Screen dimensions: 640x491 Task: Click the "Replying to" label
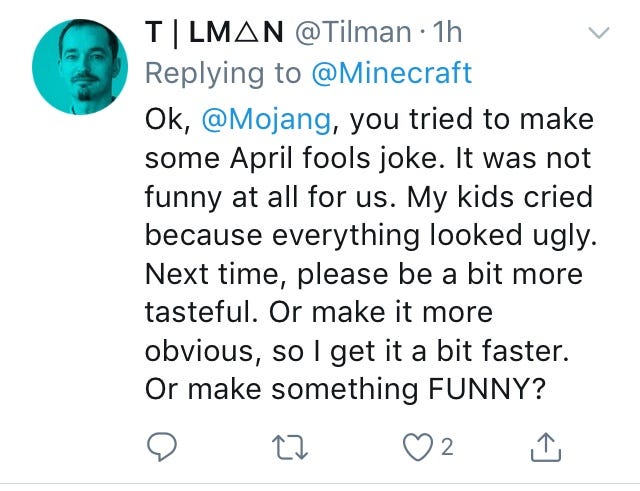point(223,74)
